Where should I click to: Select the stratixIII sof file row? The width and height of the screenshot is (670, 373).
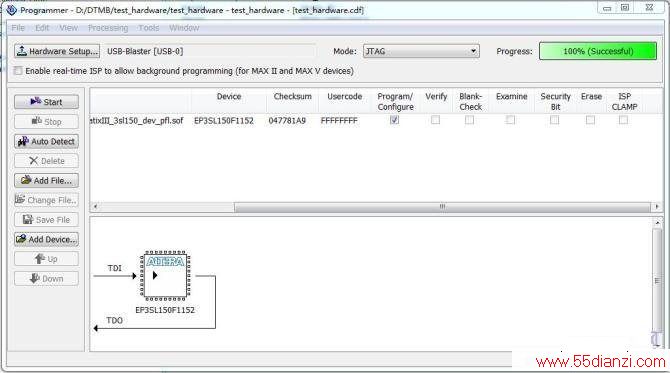click(x=376, y=120)
